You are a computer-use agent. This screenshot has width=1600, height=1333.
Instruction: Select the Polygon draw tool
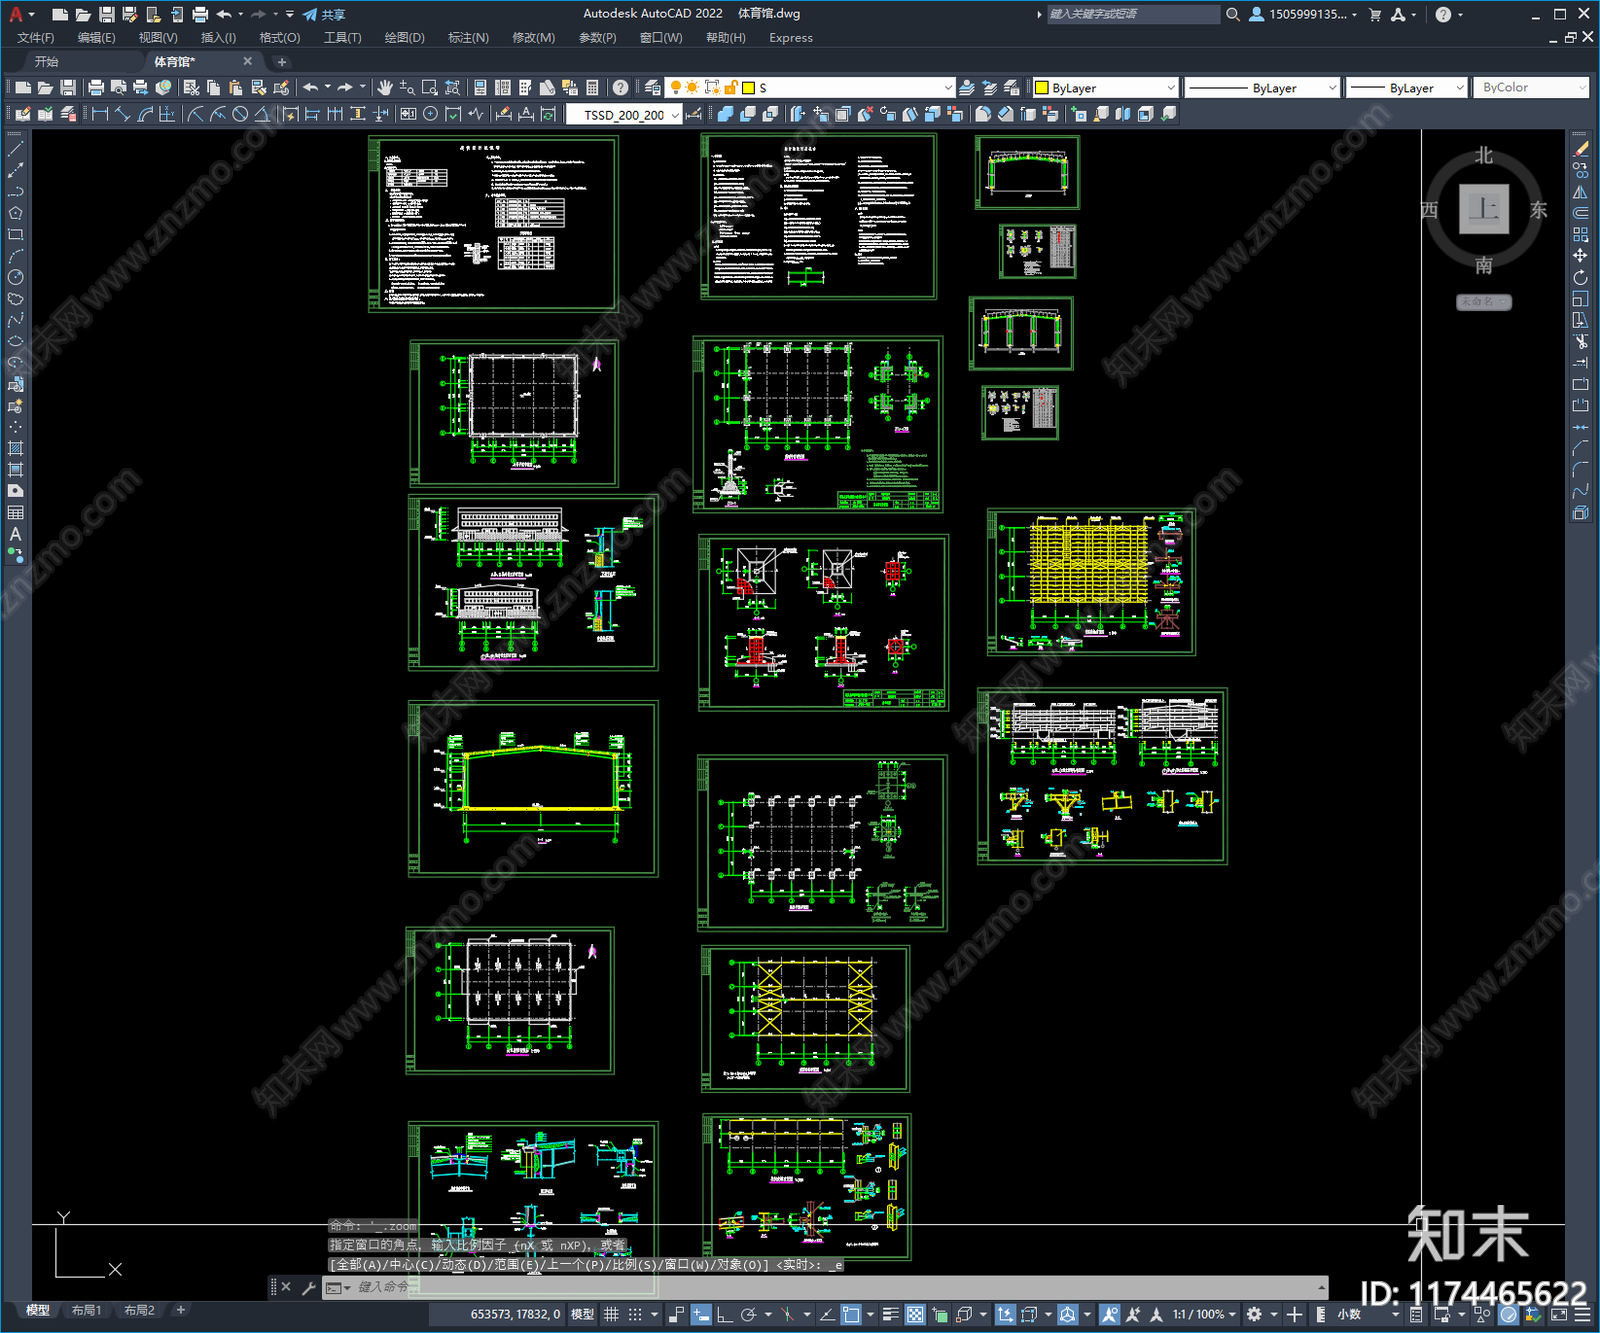15,213
